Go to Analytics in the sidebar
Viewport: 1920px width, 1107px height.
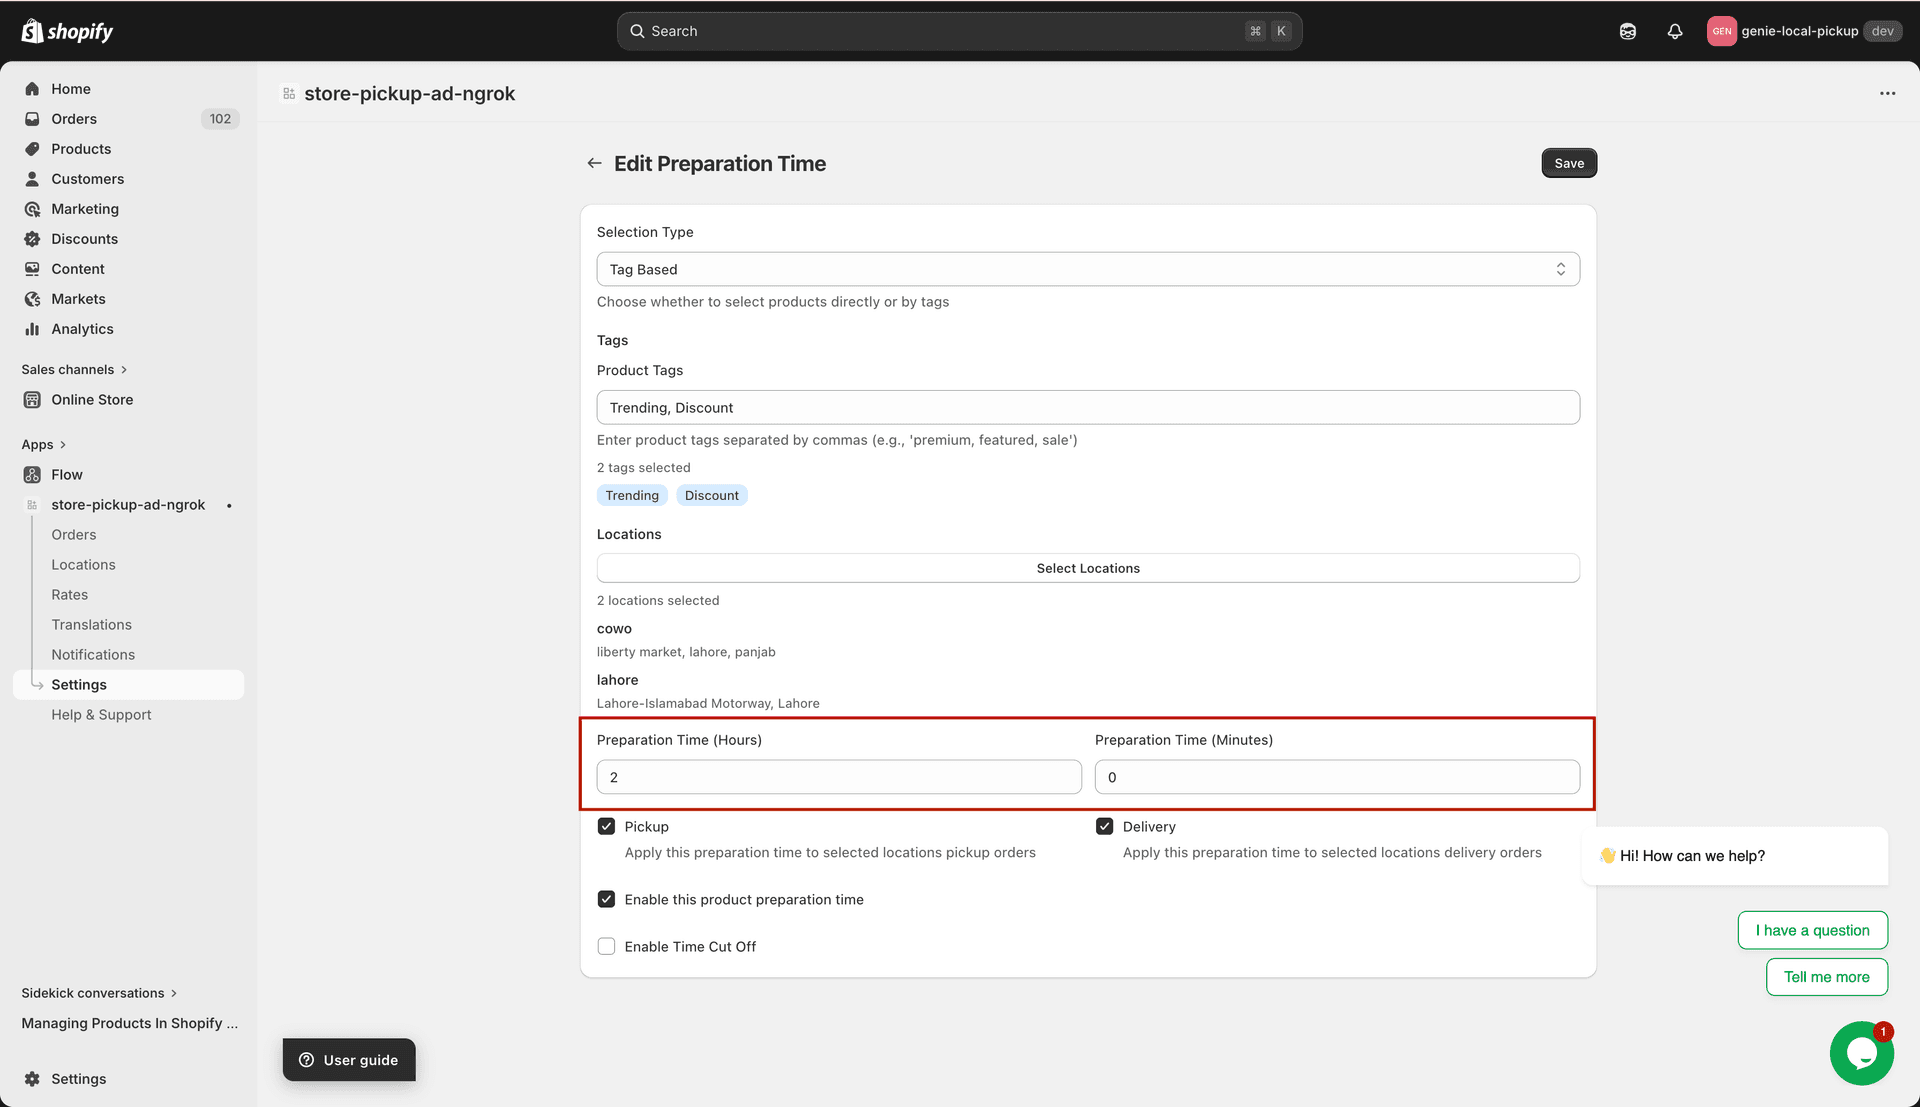(82, 329)
